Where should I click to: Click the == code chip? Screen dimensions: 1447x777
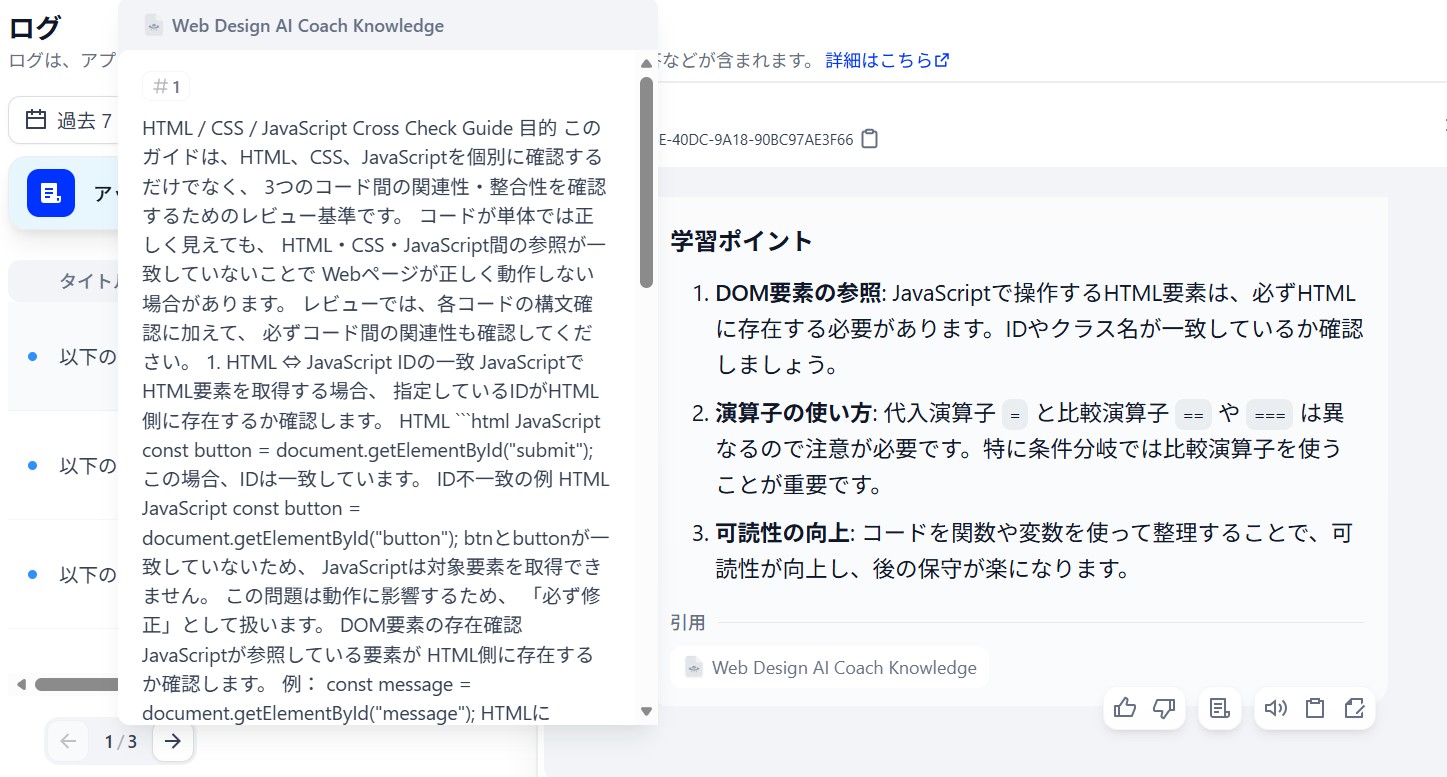pos(1193,414)
